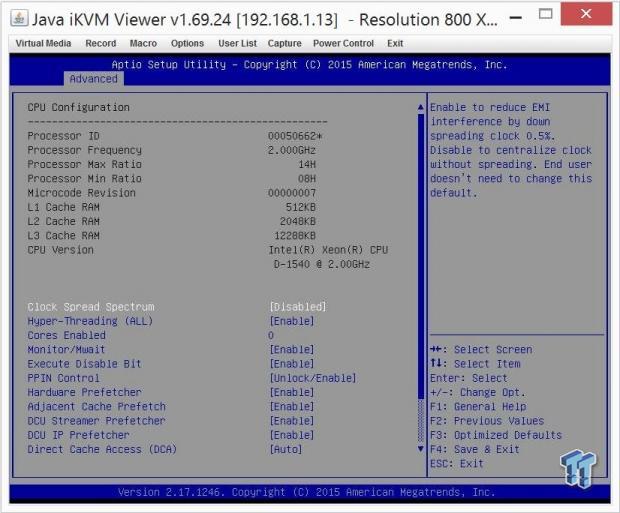Click the F4: Save & Exit hint

pyautogui.click(x=474, y=449)
